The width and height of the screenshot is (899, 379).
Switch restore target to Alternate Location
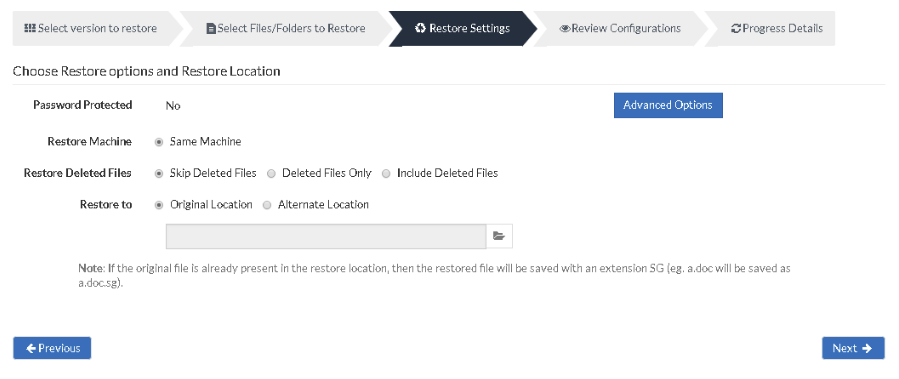tap(267, 205)
